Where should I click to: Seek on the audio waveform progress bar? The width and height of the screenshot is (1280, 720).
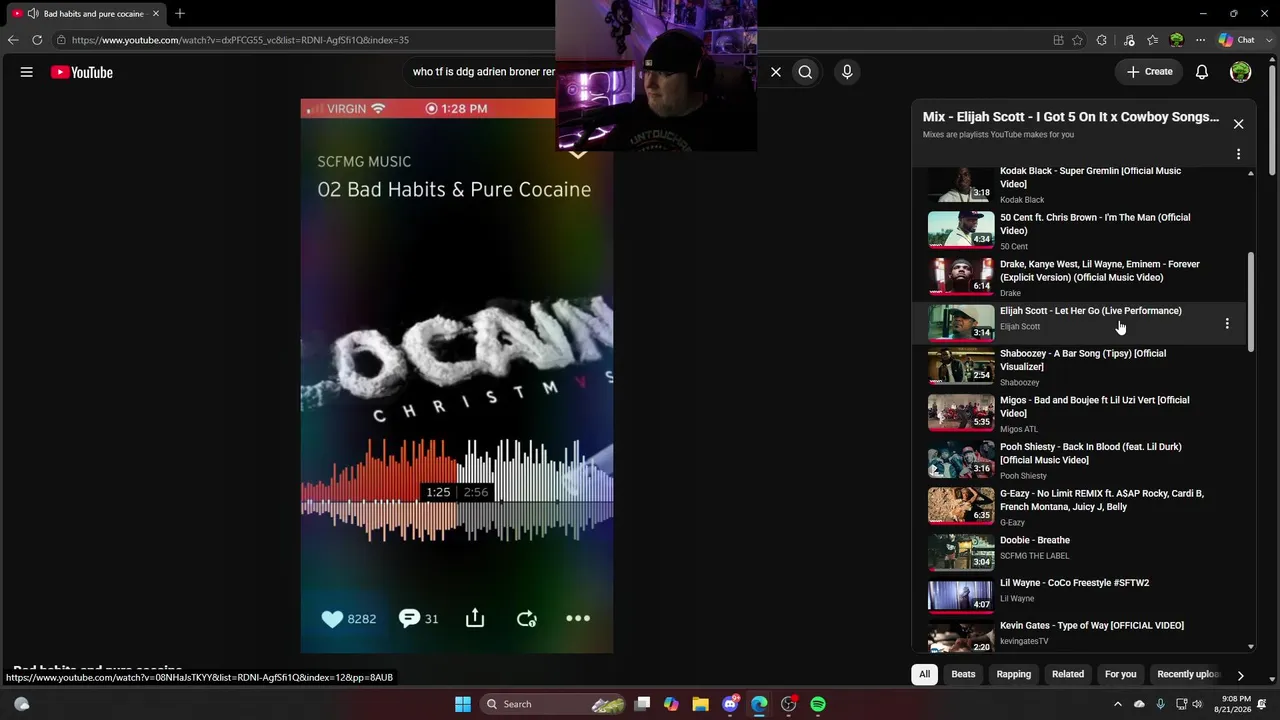pos(457,490)
